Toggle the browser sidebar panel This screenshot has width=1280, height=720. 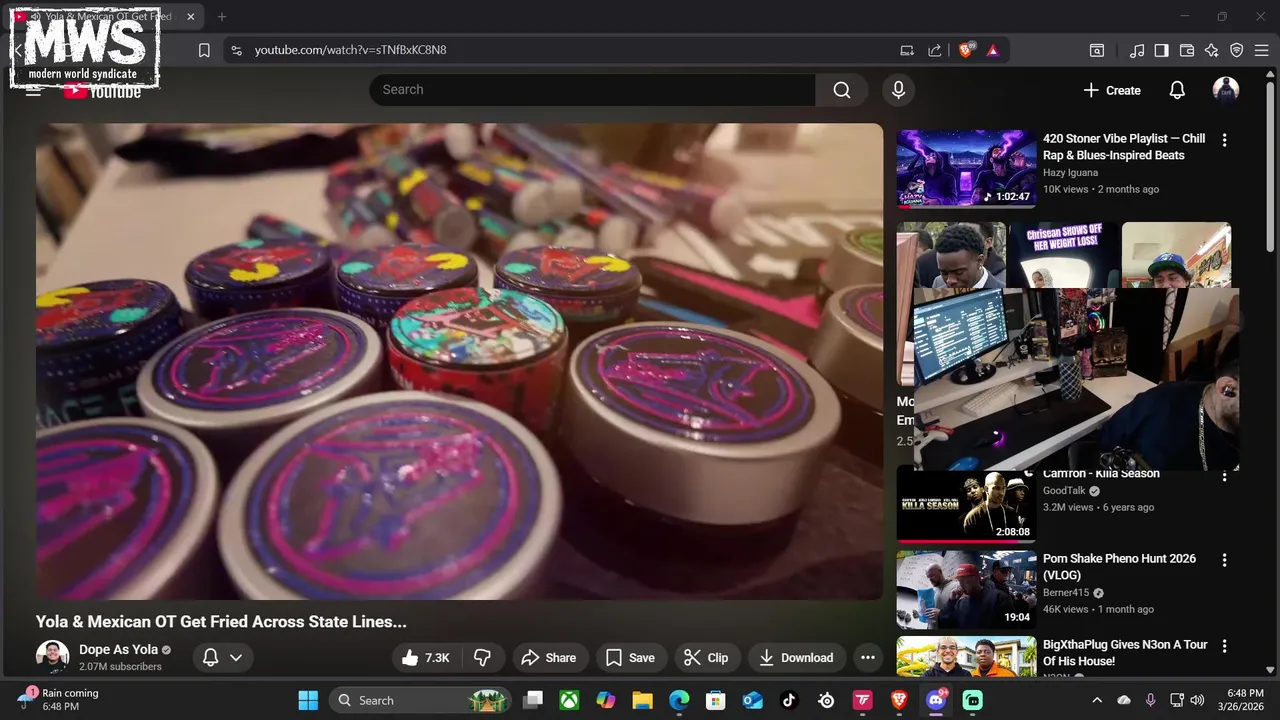1161,50
